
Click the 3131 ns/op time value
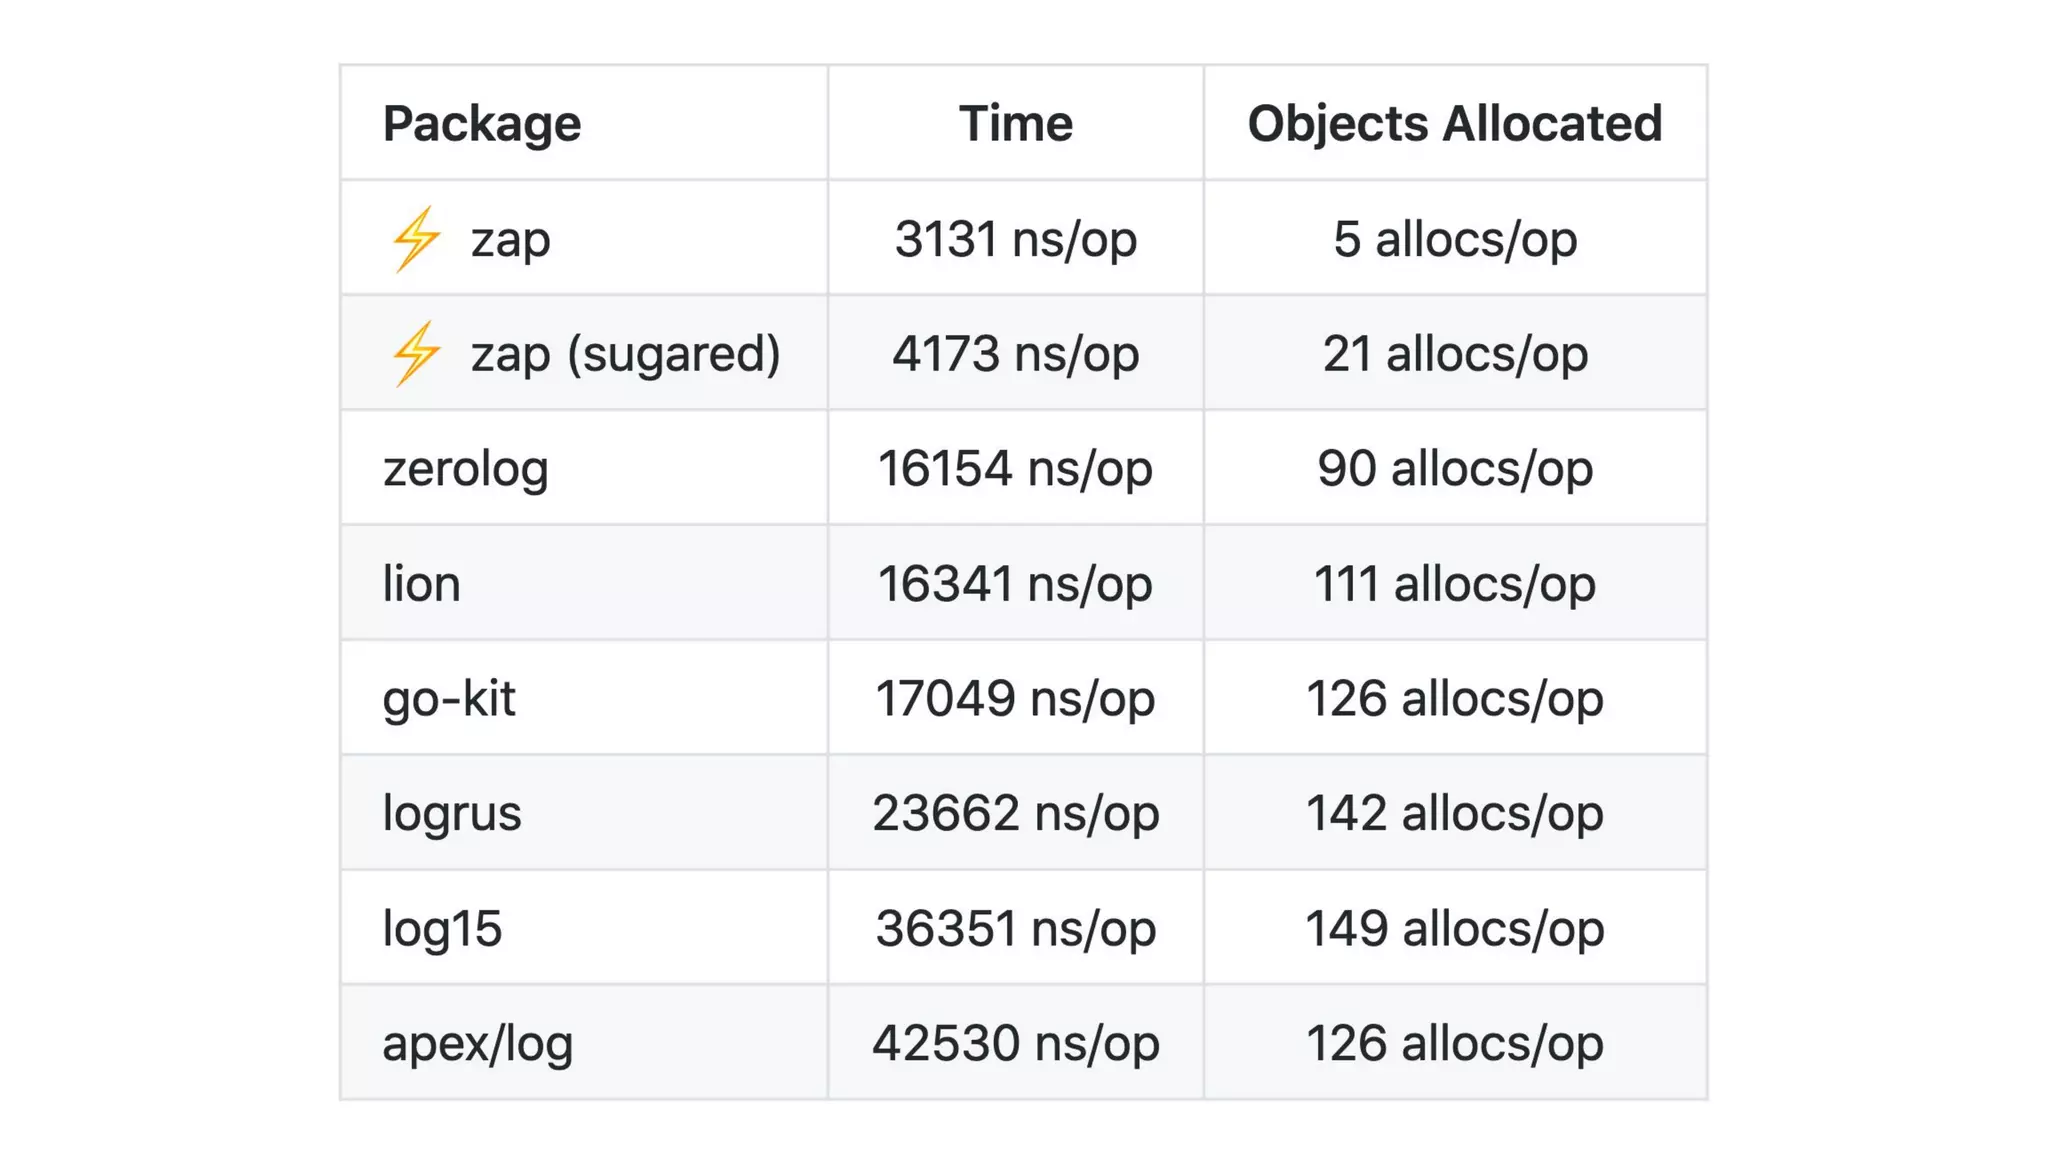(x=1015, y=240)
